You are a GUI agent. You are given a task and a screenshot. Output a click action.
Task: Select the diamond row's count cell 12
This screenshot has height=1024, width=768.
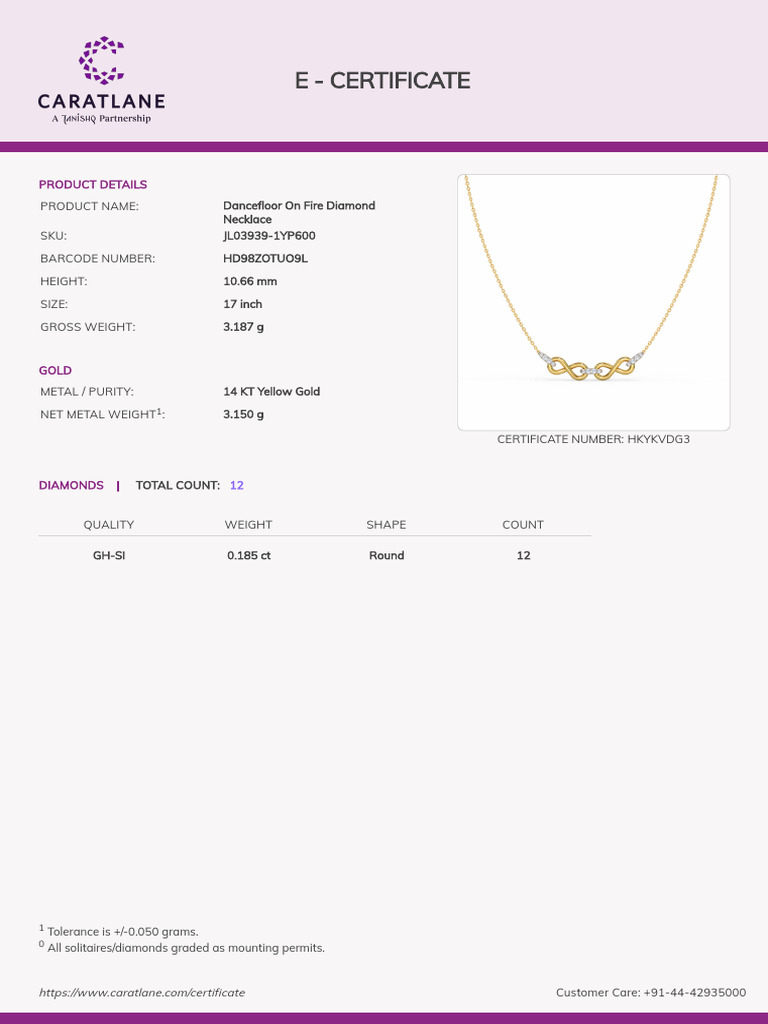click(523, 555)
